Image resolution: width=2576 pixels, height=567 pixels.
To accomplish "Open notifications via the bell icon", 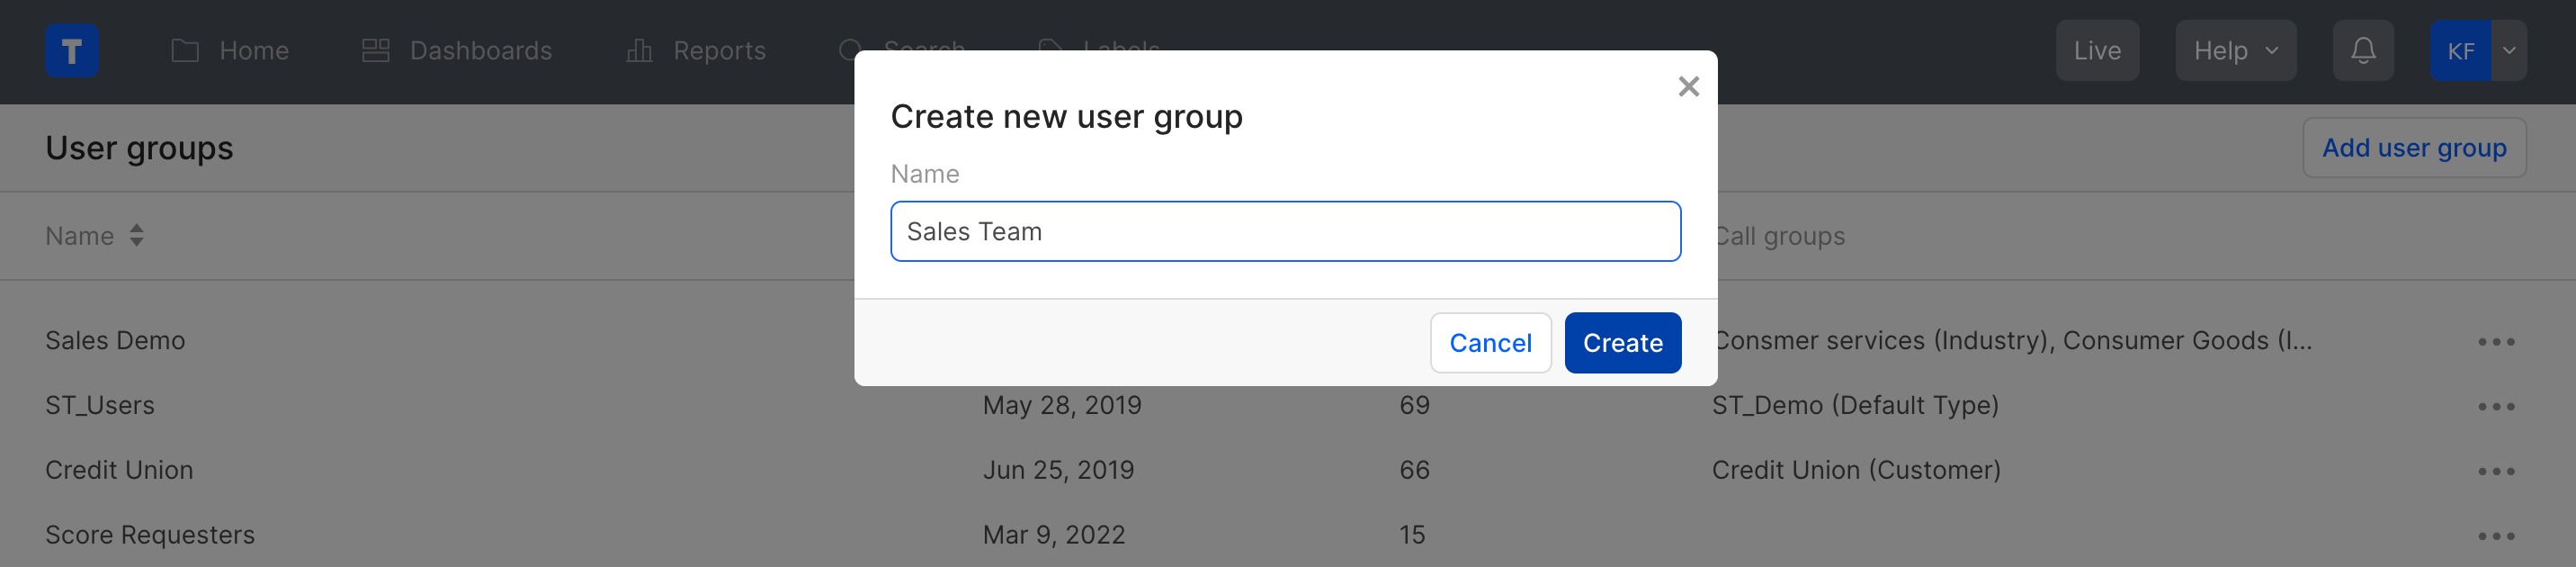I will click(2363, 50).
